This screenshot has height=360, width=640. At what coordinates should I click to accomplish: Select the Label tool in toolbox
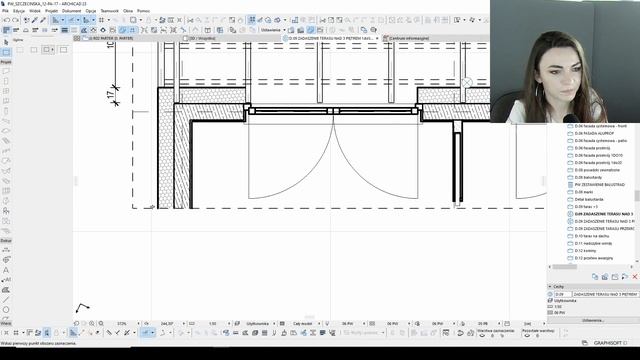pos(6,280)
